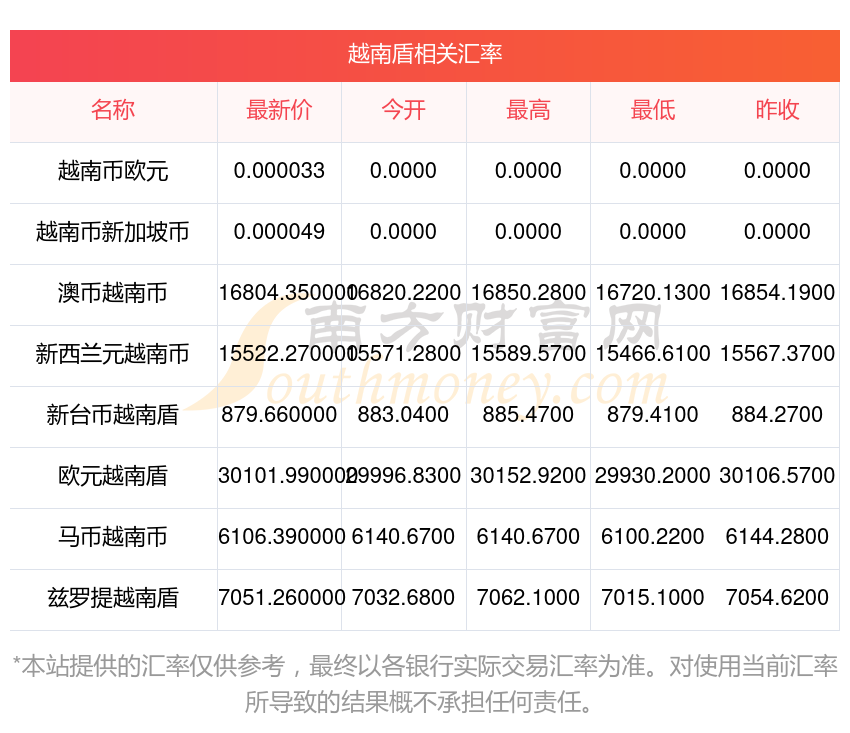Click the 澳币越南币 low value 16720.1300

[x=653, y=293]
